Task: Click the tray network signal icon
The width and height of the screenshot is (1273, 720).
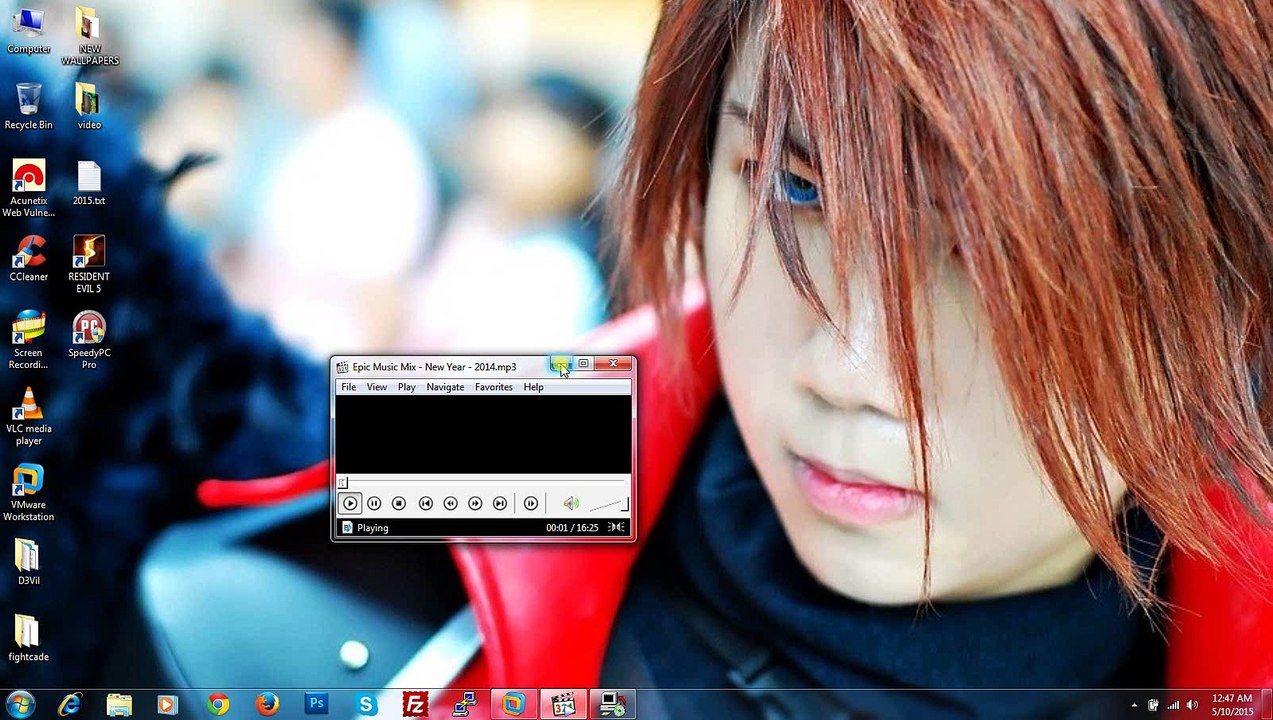Action: pos(1172,705)
